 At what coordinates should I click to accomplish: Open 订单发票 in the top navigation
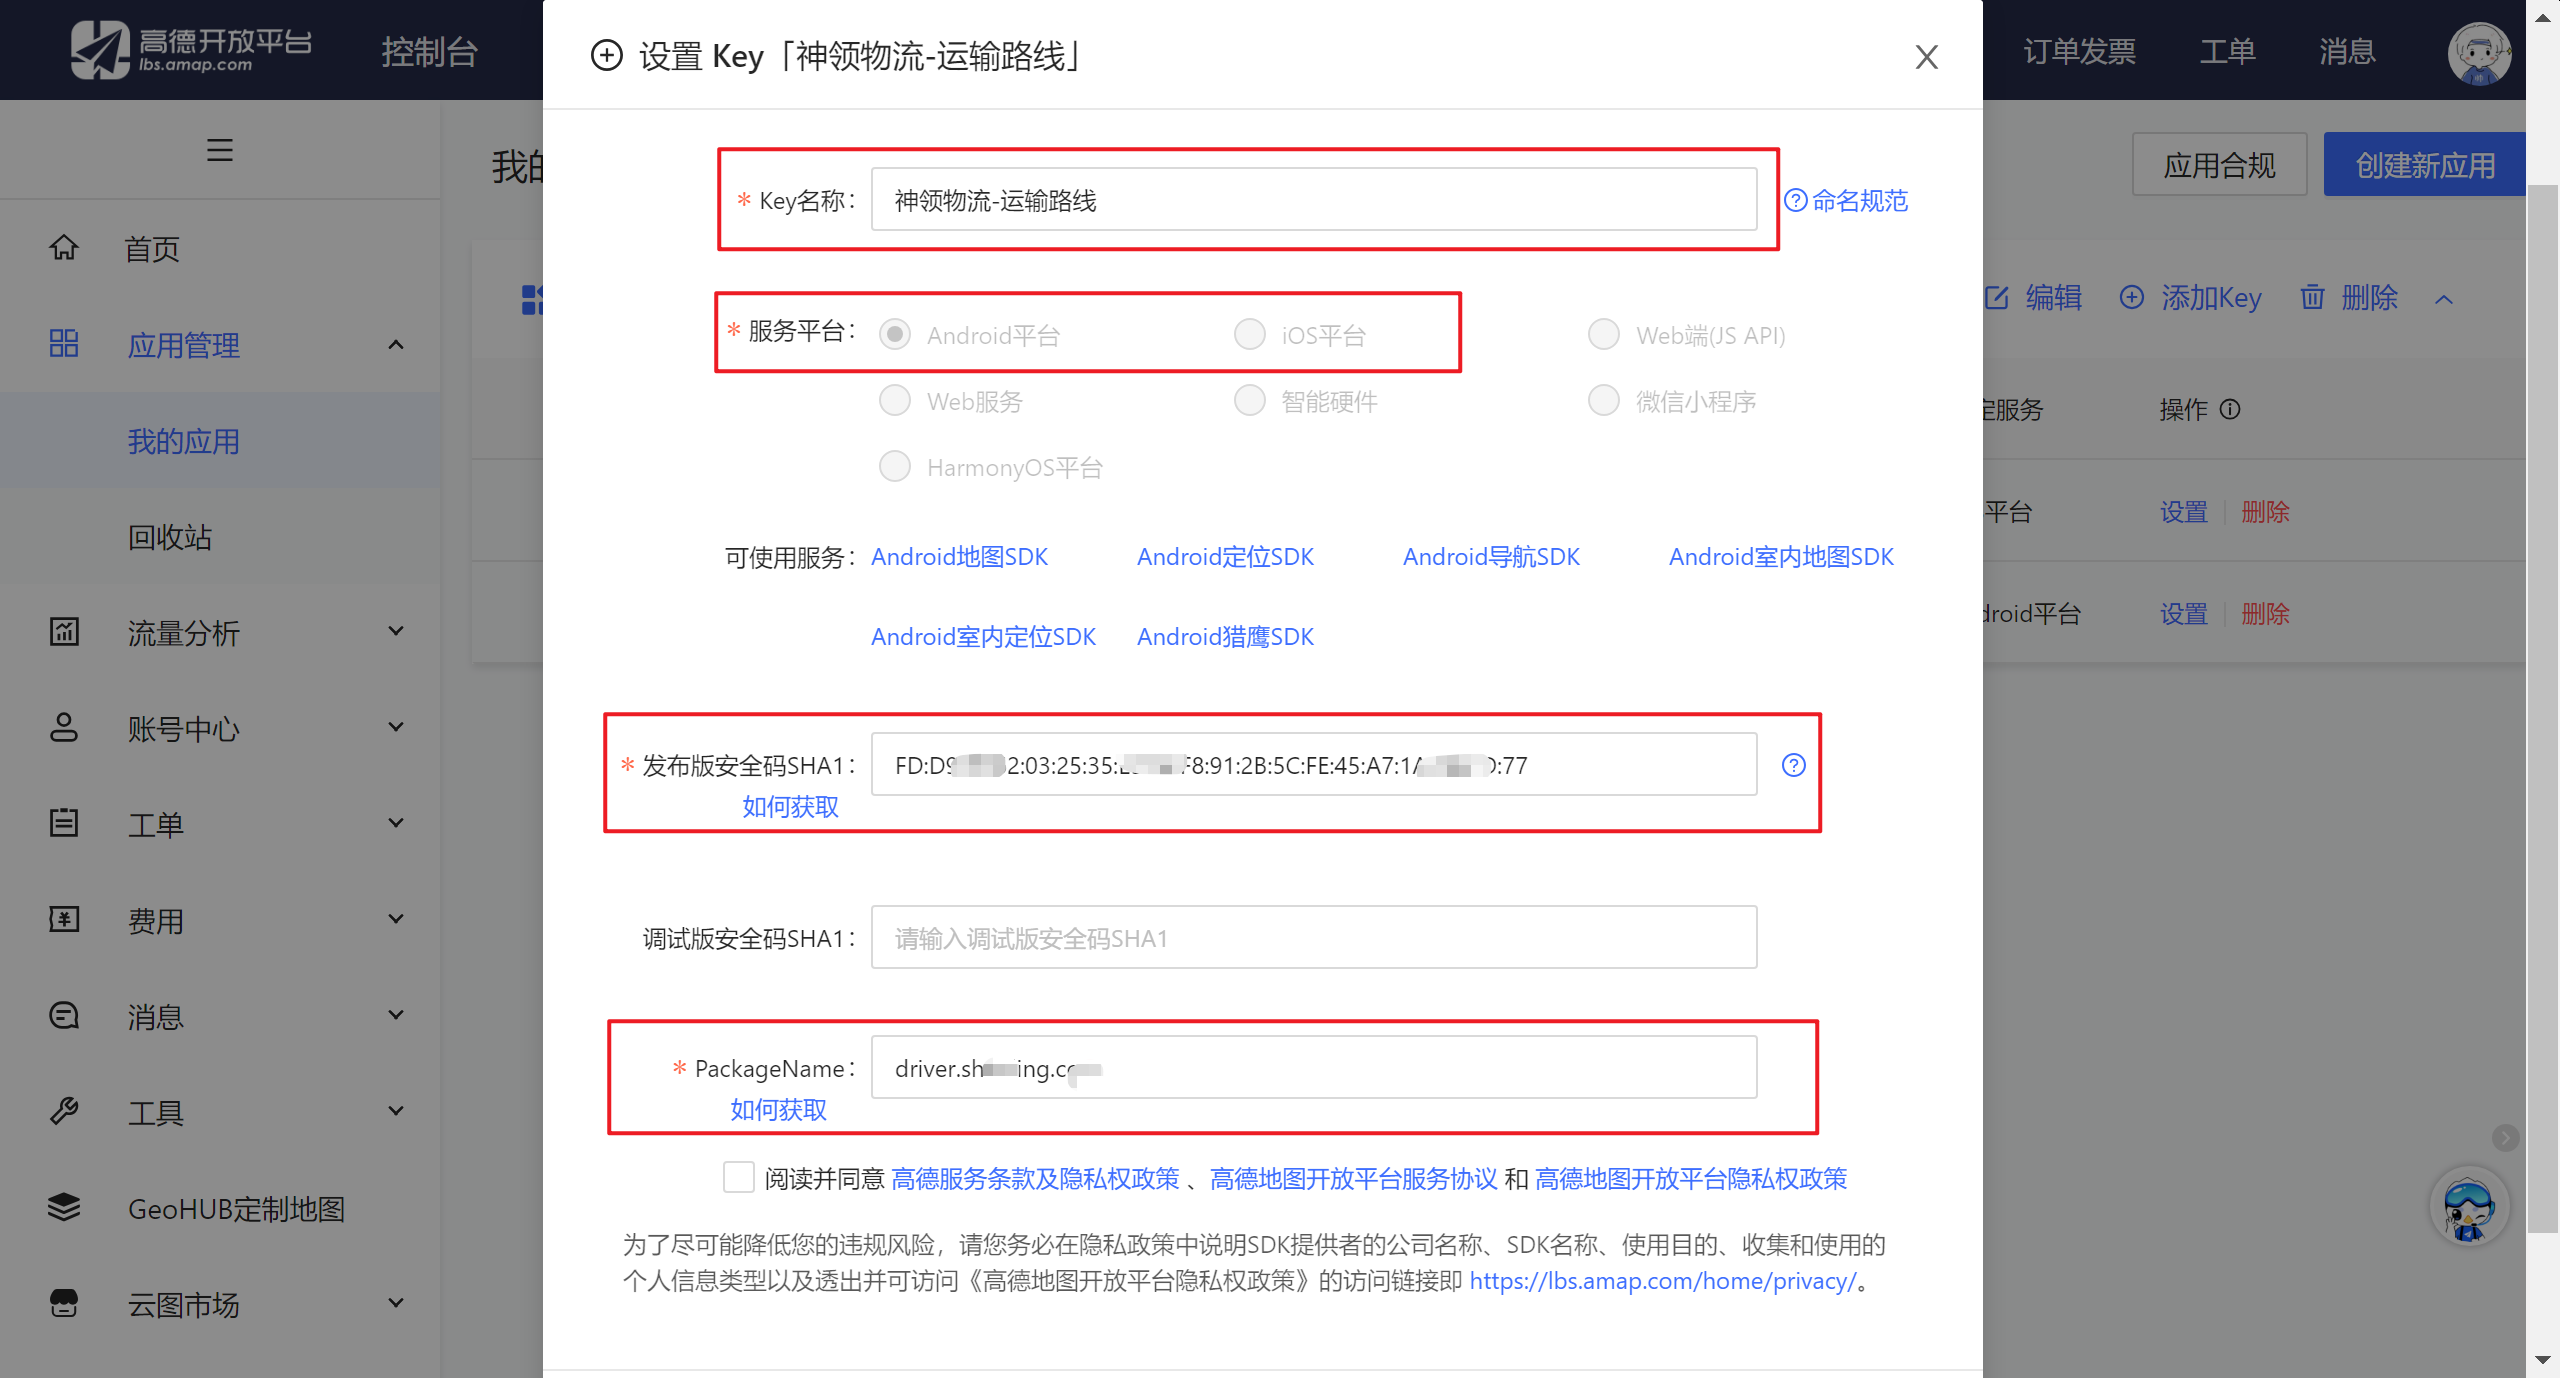2079,51
